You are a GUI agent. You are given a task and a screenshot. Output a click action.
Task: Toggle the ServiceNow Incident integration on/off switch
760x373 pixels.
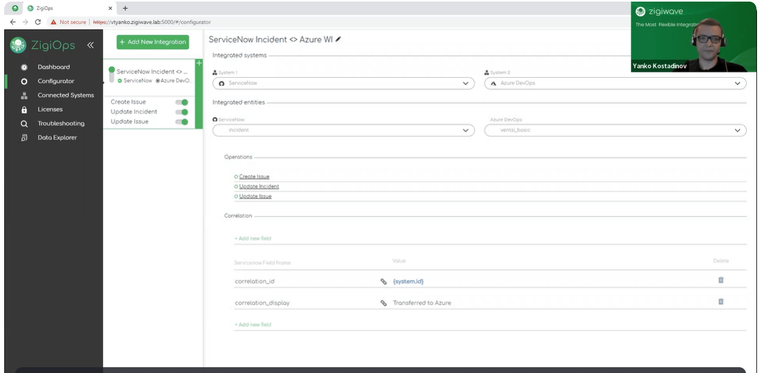point(111,75)
